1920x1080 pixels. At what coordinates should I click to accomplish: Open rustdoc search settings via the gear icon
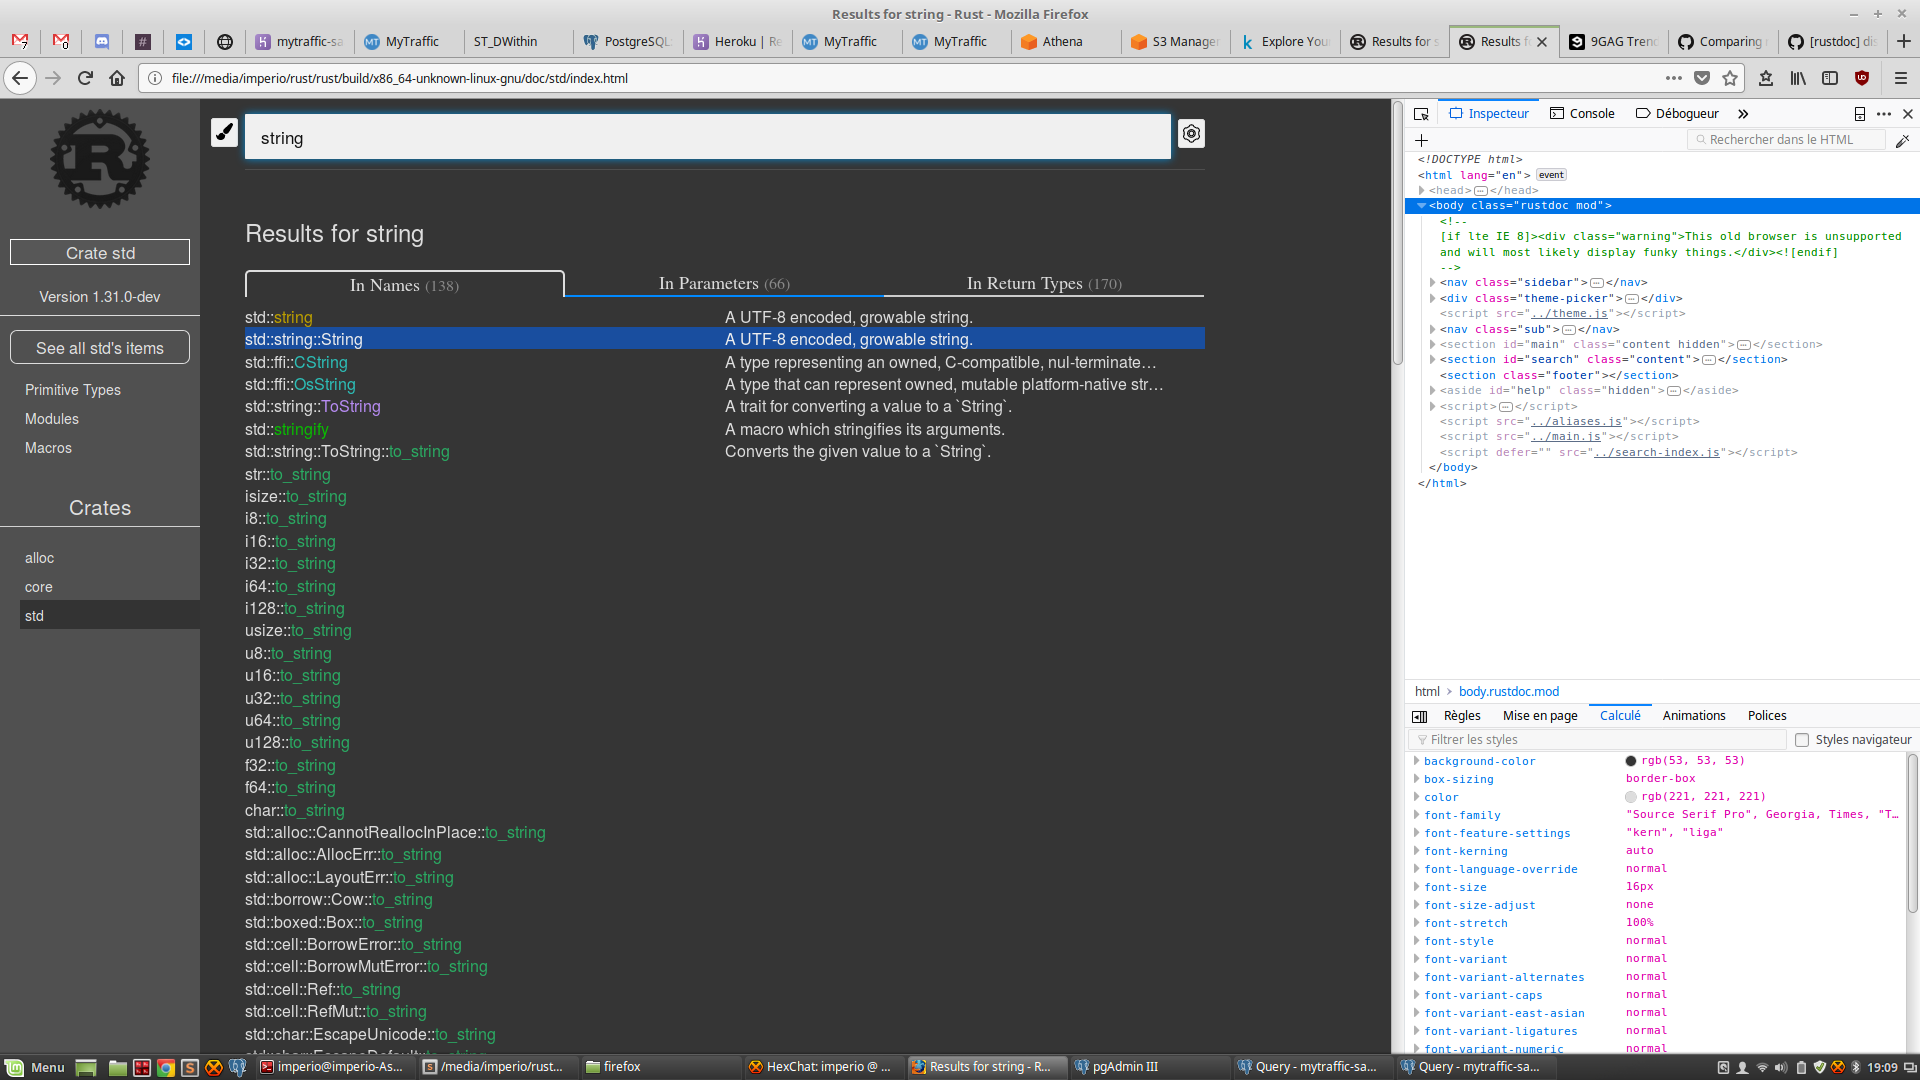(1190, 133)
